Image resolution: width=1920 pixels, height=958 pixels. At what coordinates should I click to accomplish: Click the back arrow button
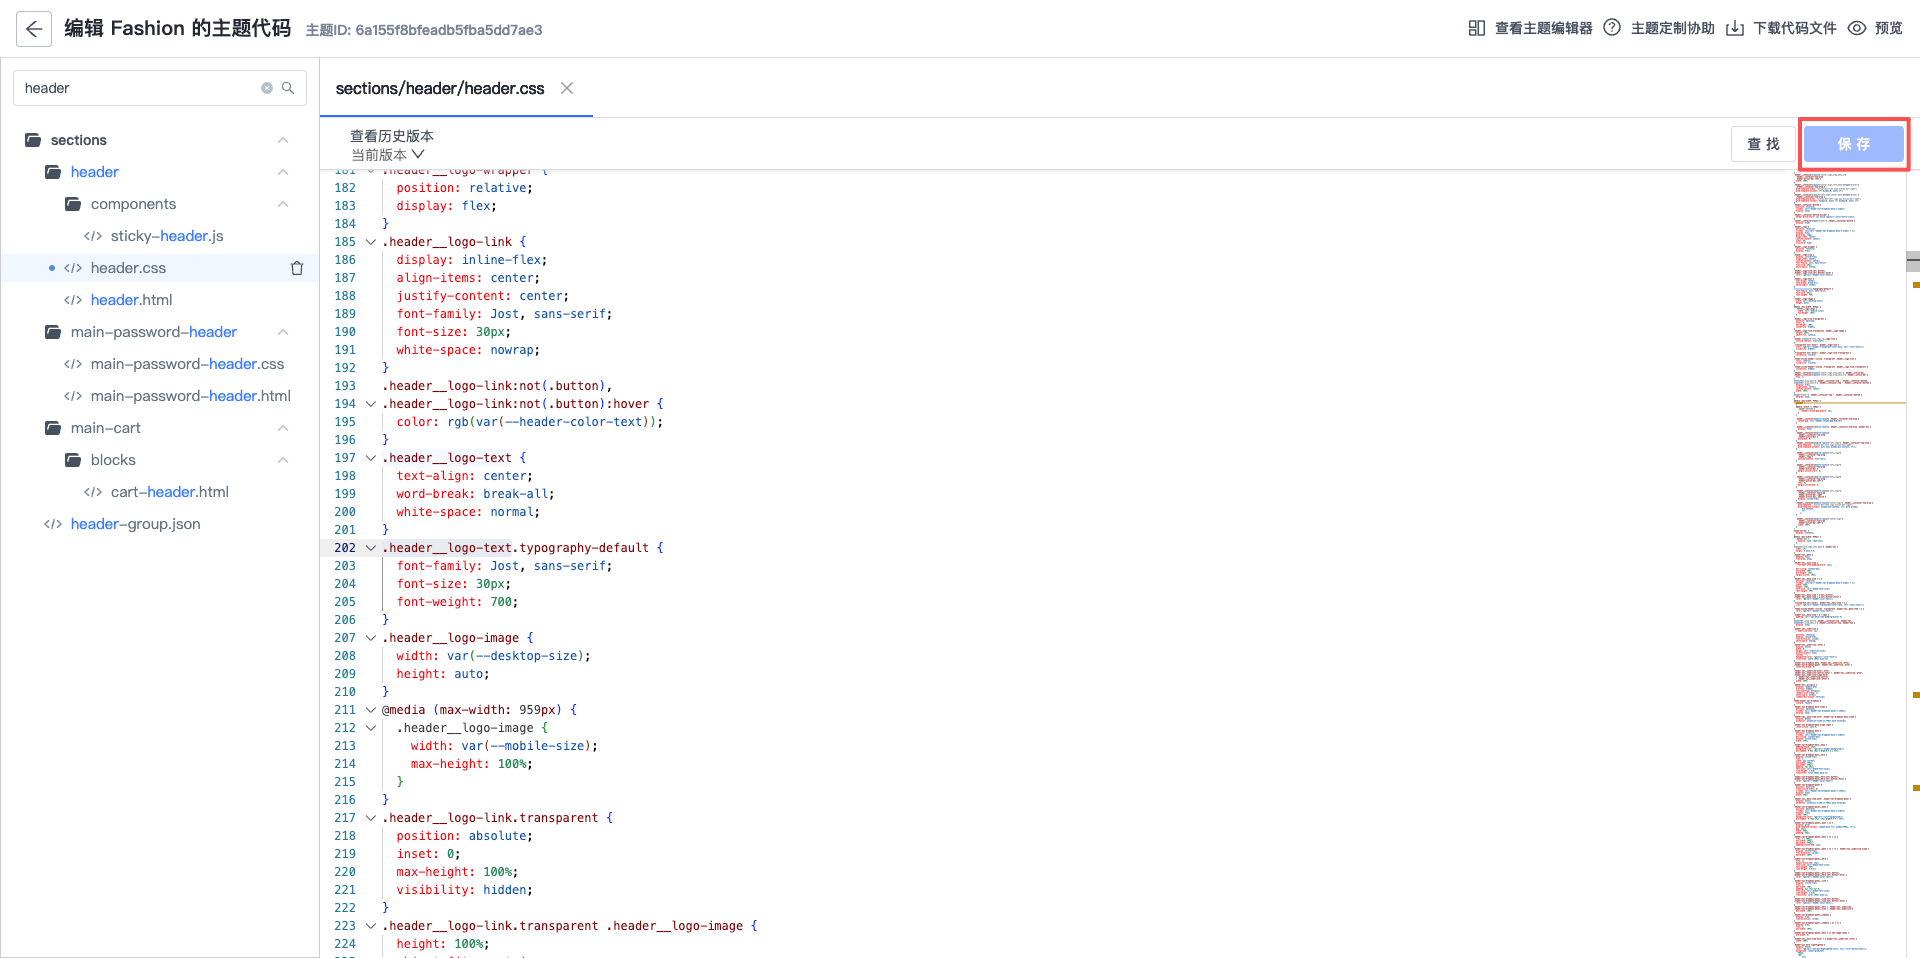[x=34, y=29]
